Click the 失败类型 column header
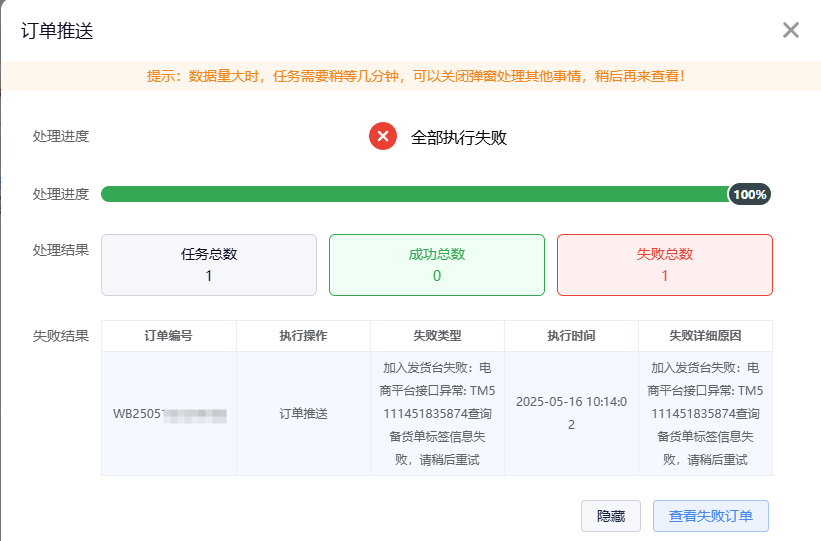821x541 pixels. 437,336
